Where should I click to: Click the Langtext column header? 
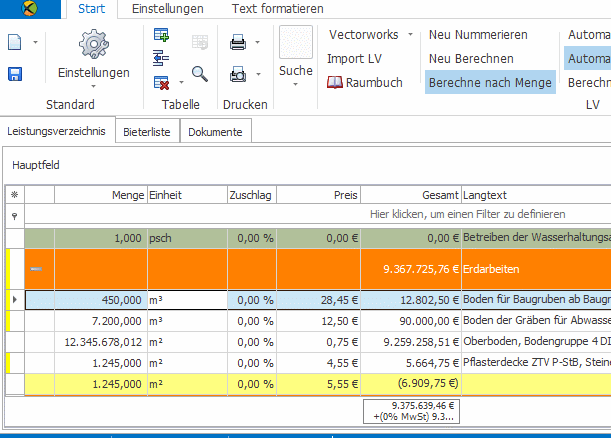click(x=536, y=195)
